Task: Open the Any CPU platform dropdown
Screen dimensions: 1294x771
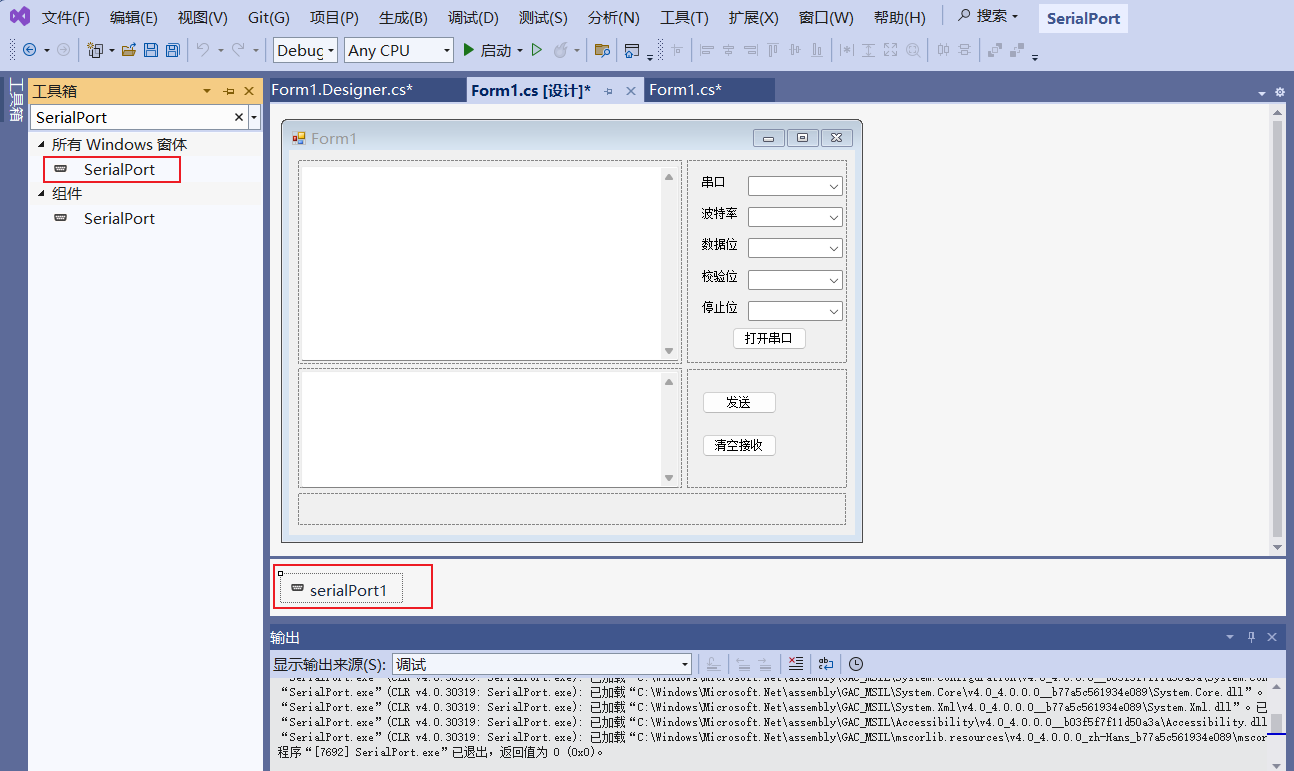Action: pos(399,50)
